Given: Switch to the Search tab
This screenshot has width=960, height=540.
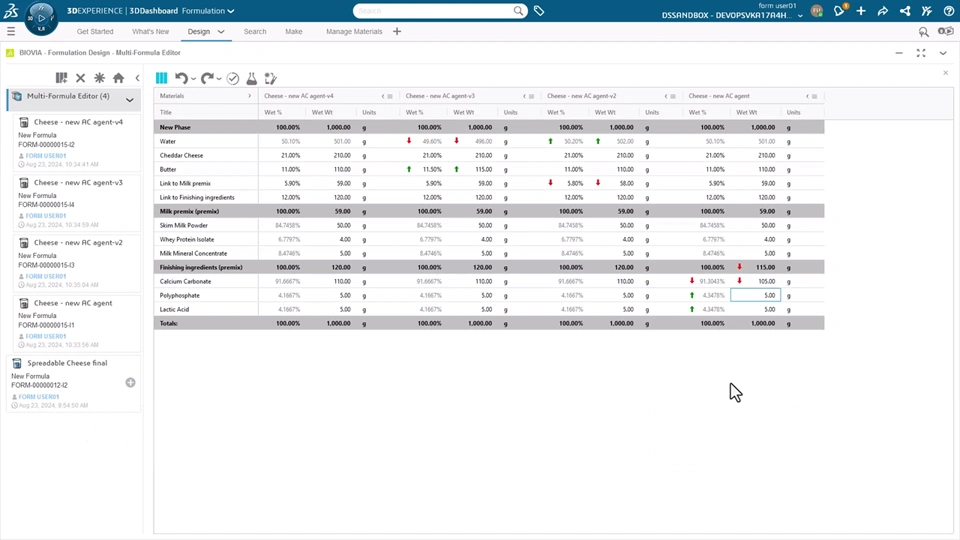Looking at the screenshot, I should point(255,32).
